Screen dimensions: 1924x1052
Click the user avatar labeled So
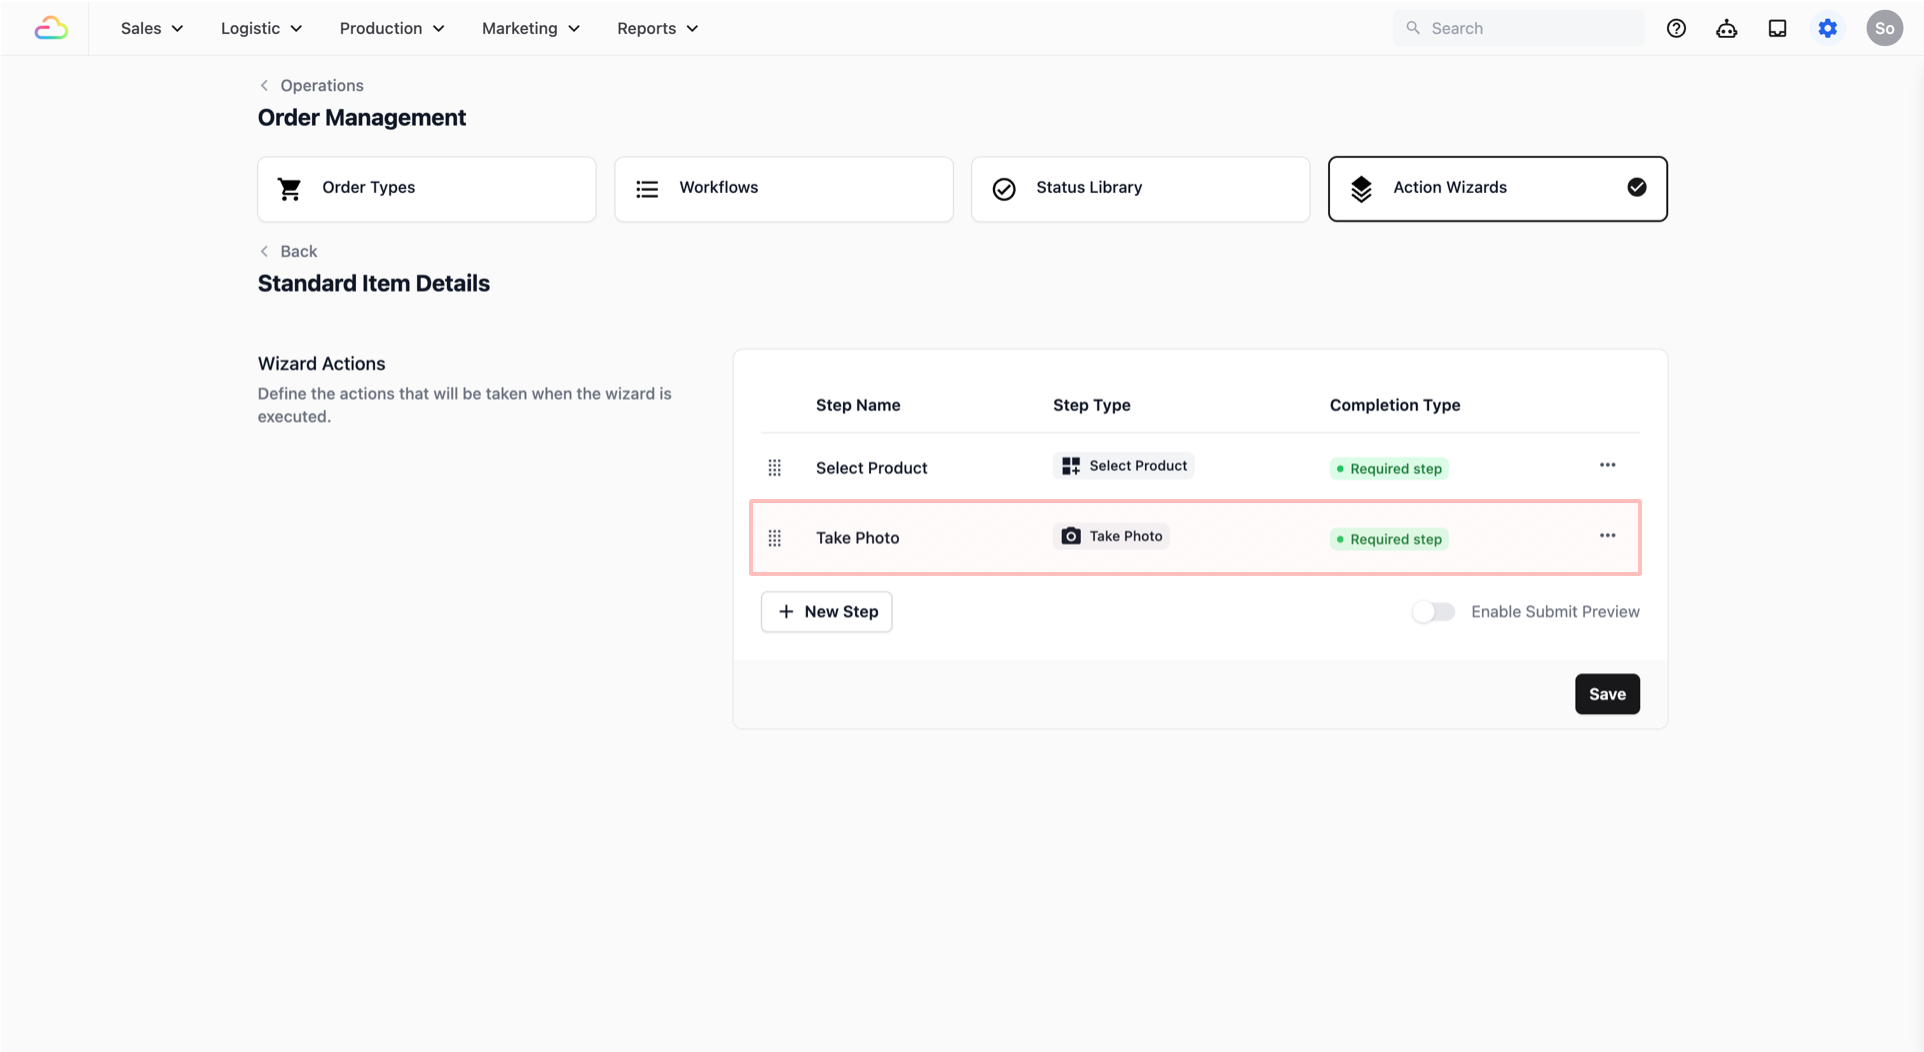(x=1884, y=28)
